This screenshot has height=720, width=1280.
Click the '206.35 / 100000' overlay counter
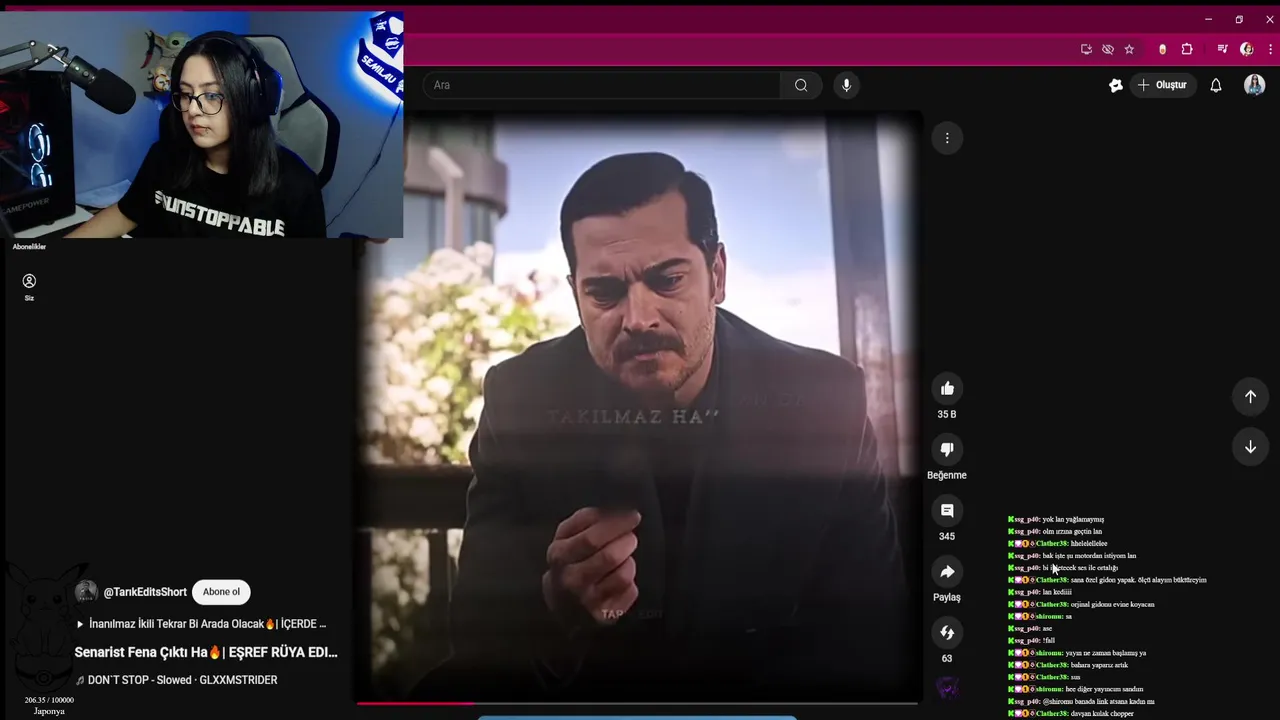pyautogui.click(x=49, y=700)
